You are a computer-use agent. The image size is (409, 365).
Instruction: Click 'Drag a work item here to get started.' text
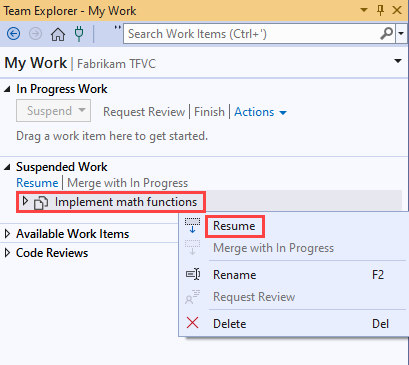[112, 136]
